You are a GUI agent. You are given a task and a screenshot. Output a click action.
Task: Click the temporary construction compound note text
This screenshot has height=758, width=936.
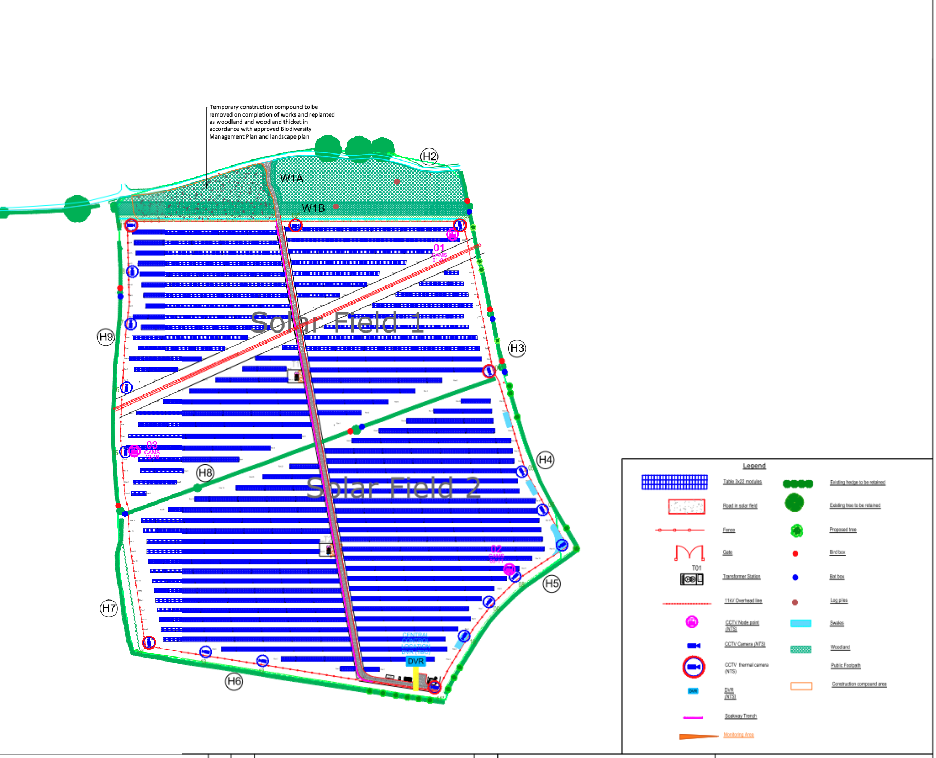pyautogui.click(x=271, y=128)
